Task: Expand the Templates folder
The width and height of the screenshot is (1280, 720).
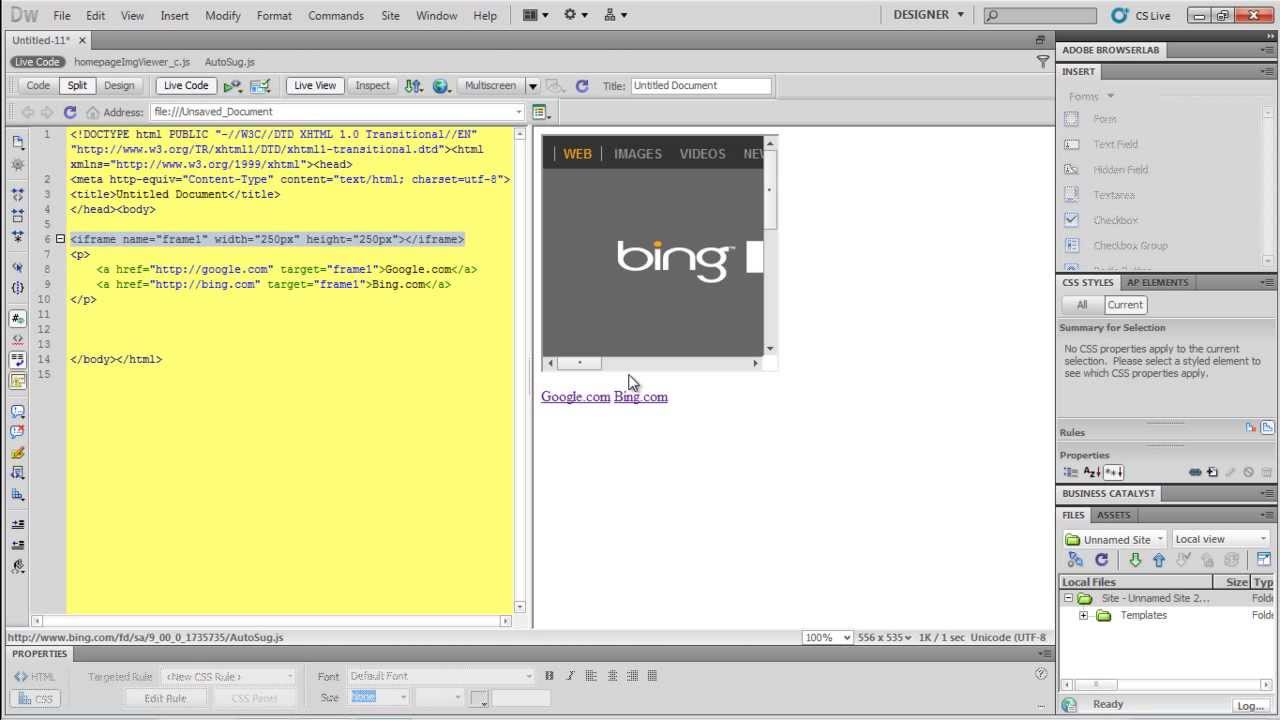Action: [x=1084, y=616]
